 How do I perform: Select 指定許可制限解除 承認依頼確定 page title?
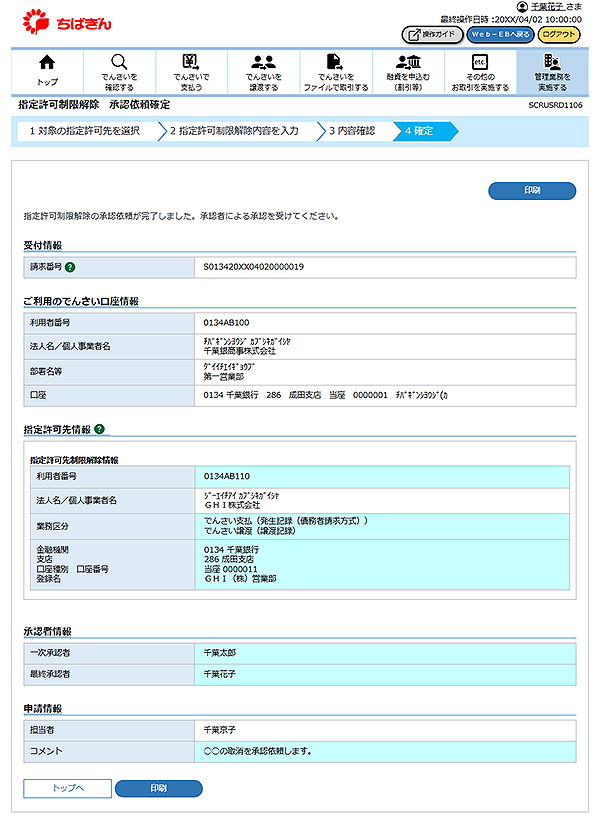tap(94, 105)
